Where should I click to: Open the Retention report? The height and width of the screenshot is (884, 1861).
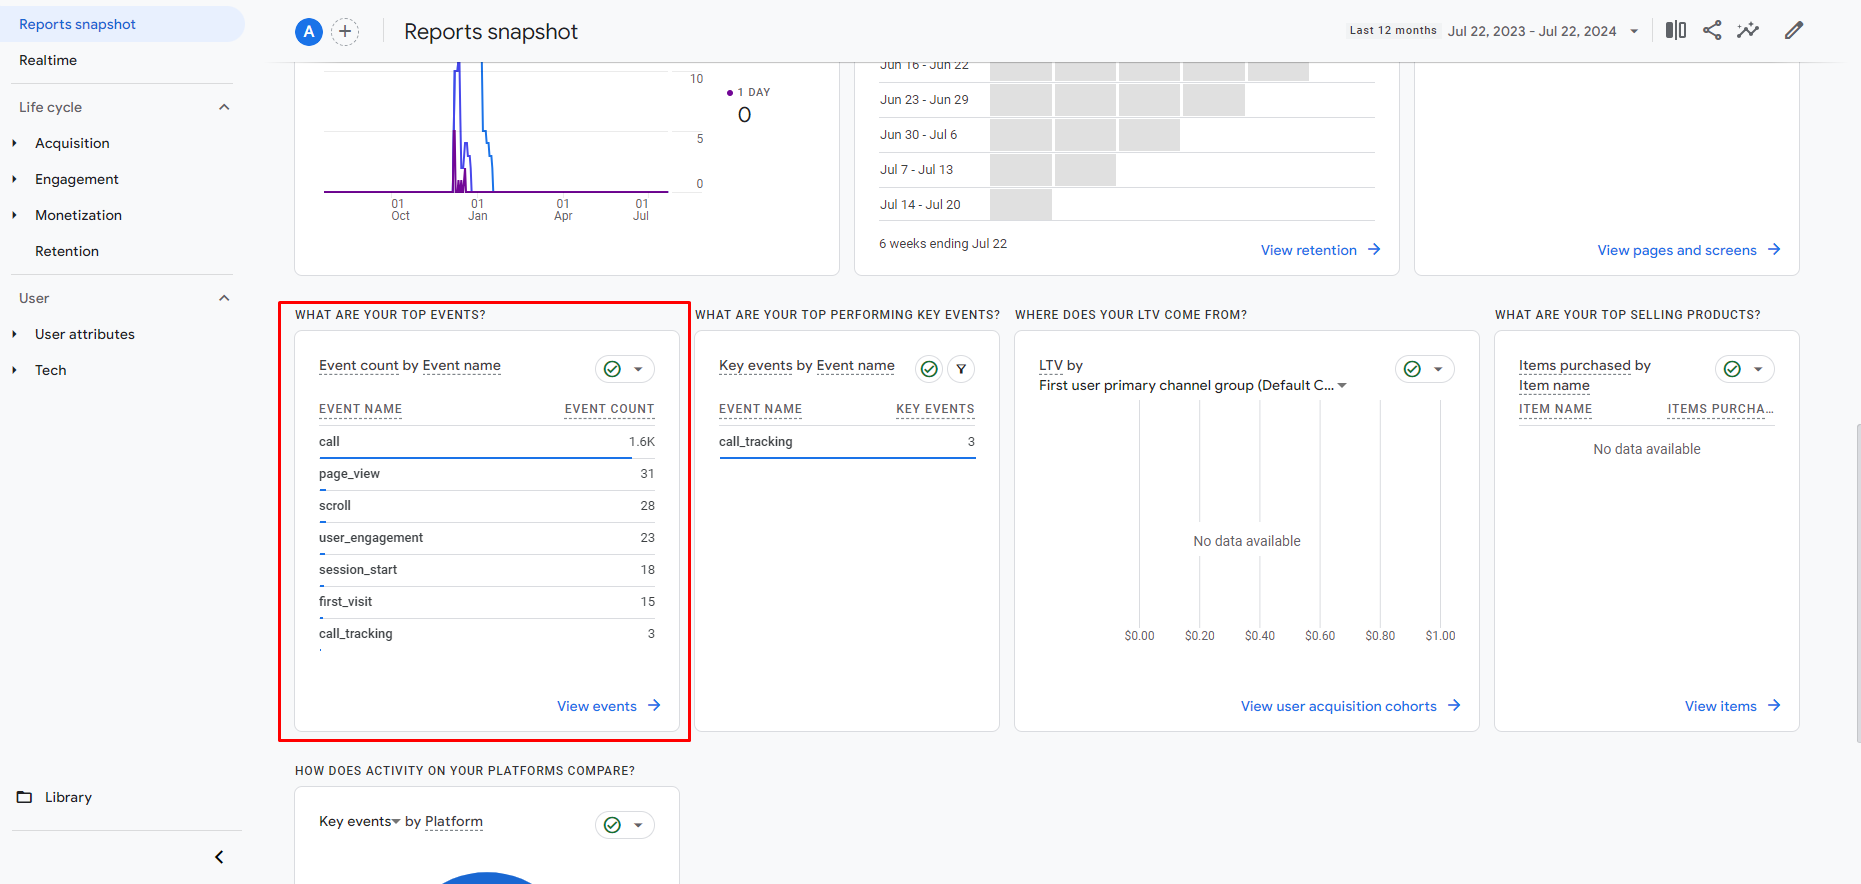67,251
